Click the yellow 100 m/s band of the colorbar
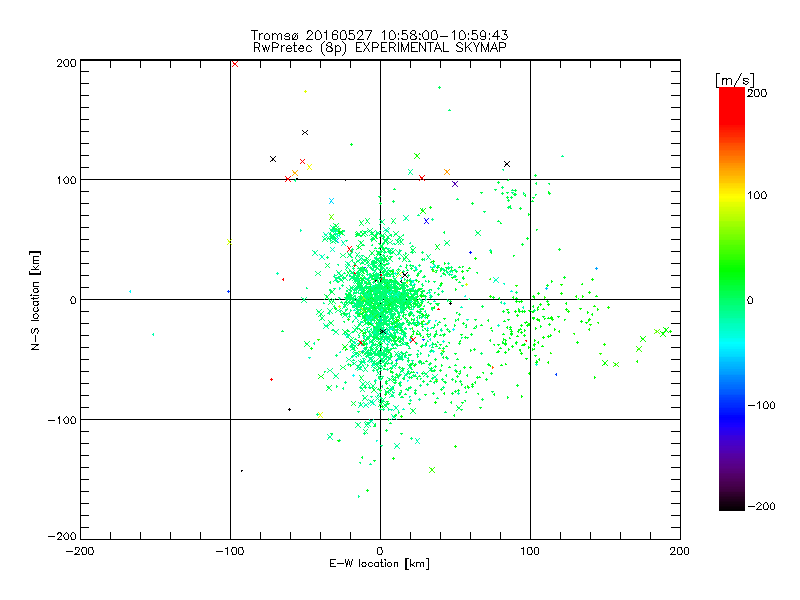This screenshot has height=600, width=800. (x=732, y=195)
